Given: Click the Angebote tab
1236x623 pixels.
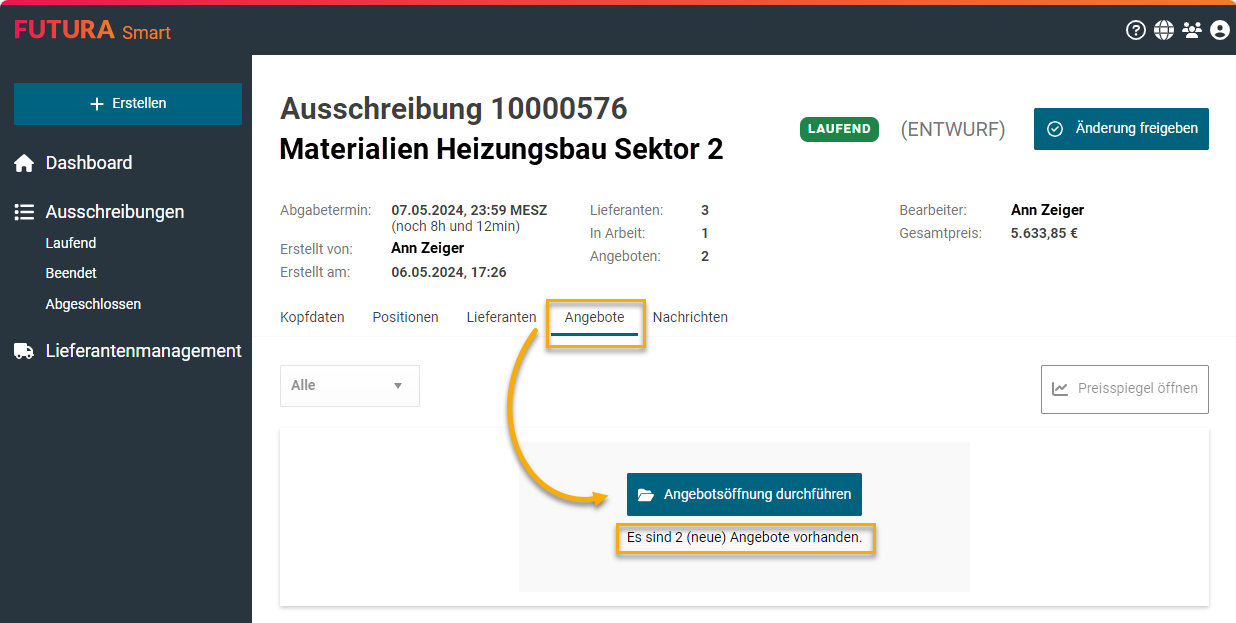Looking at the screenshot, I should pos(594,317).
